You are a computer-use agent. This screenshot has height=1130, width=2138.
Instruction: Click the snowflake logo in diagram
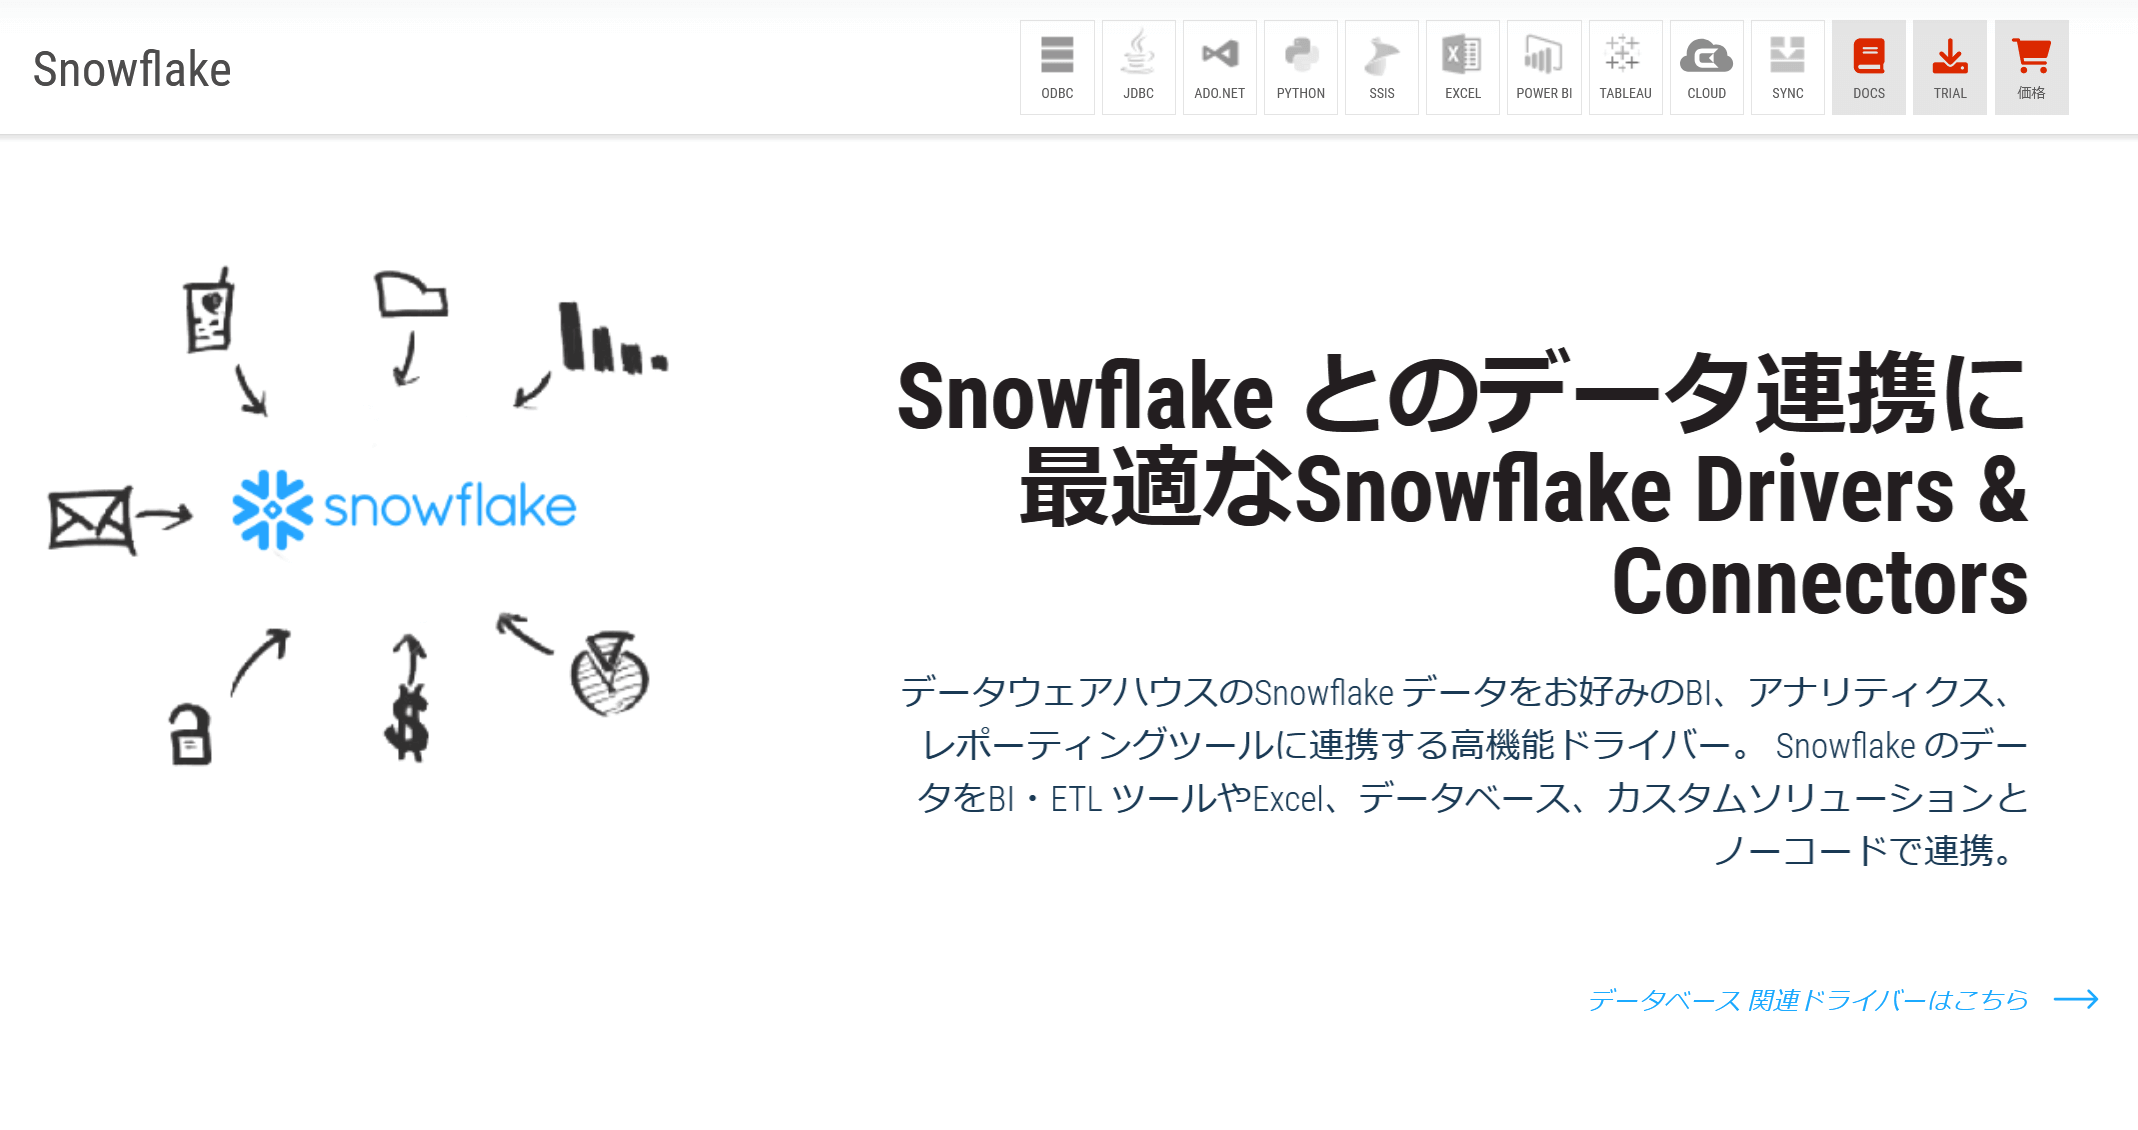coord(404,508)
